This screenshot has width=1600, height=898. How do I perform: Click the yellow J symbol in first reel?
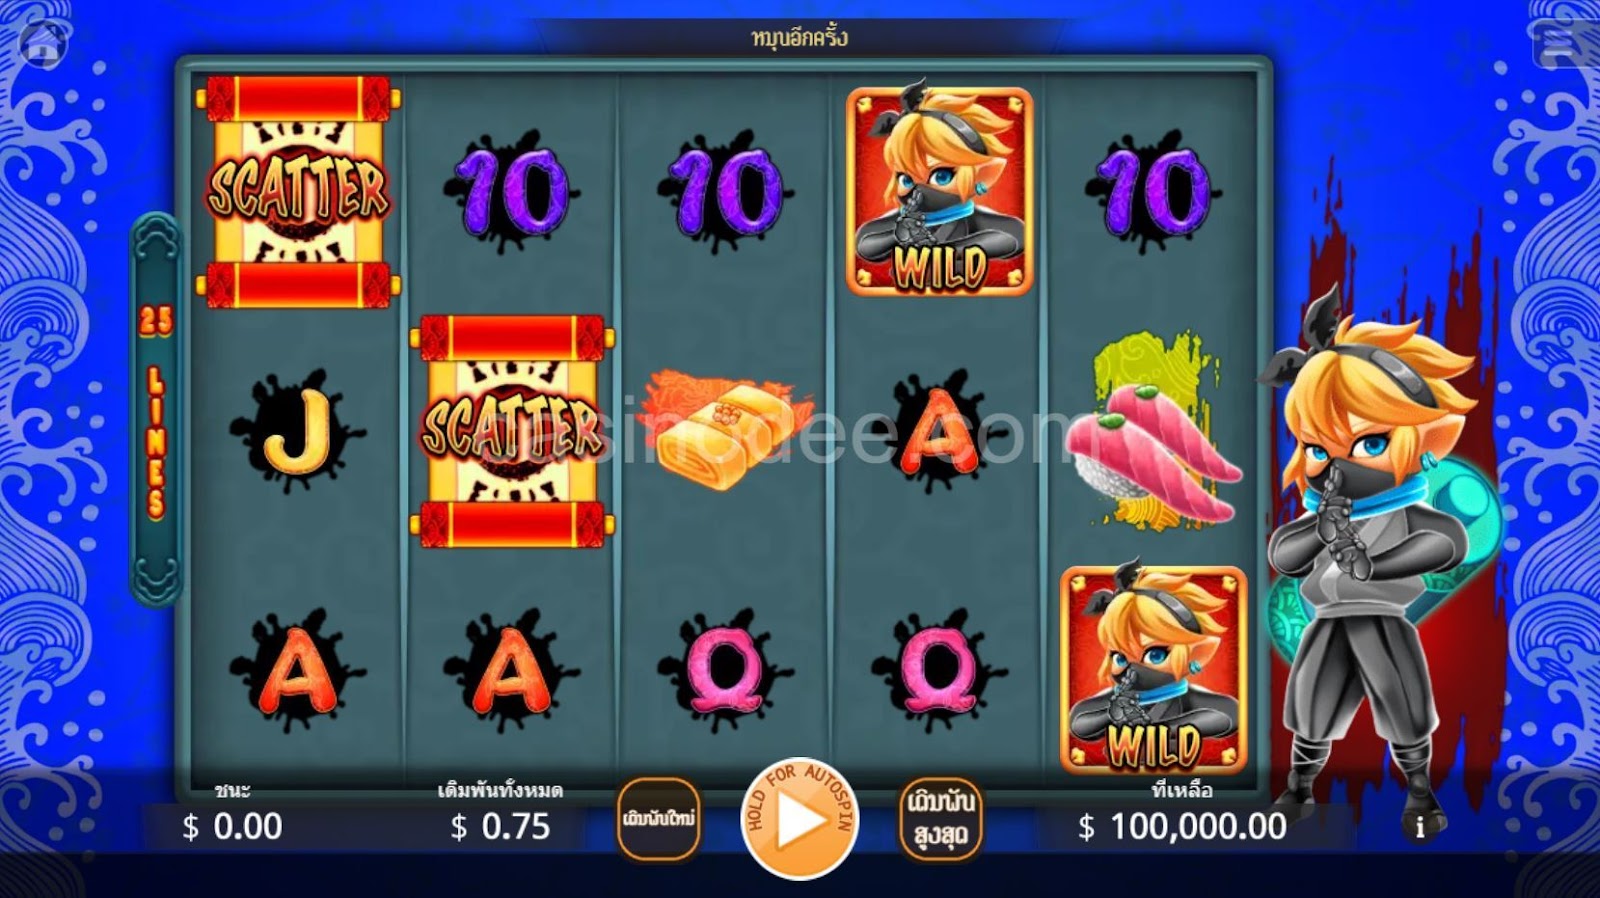(x=297, y=431)
